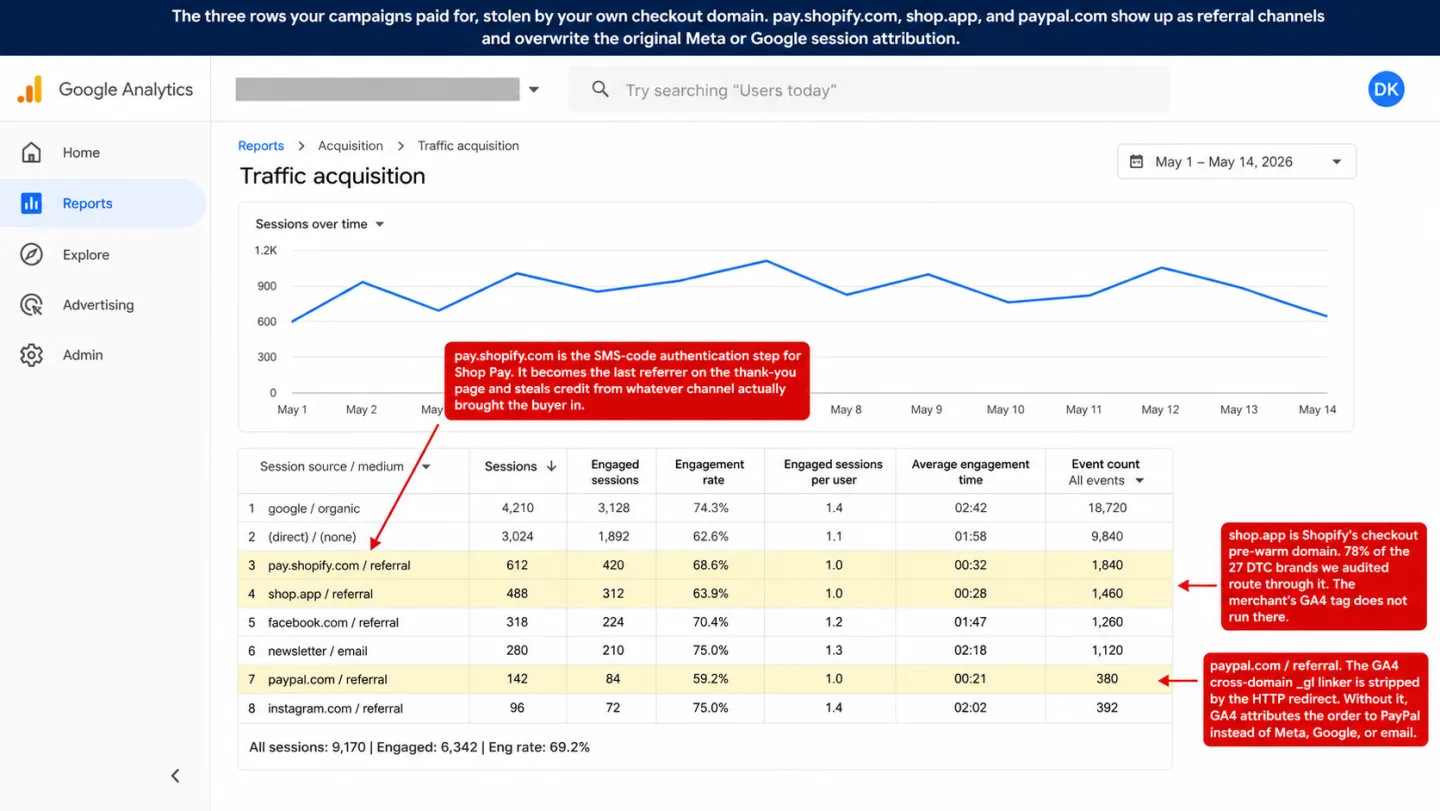
Task: Click the Reports breadcrumb link
Action: click(x=261, y=145)
